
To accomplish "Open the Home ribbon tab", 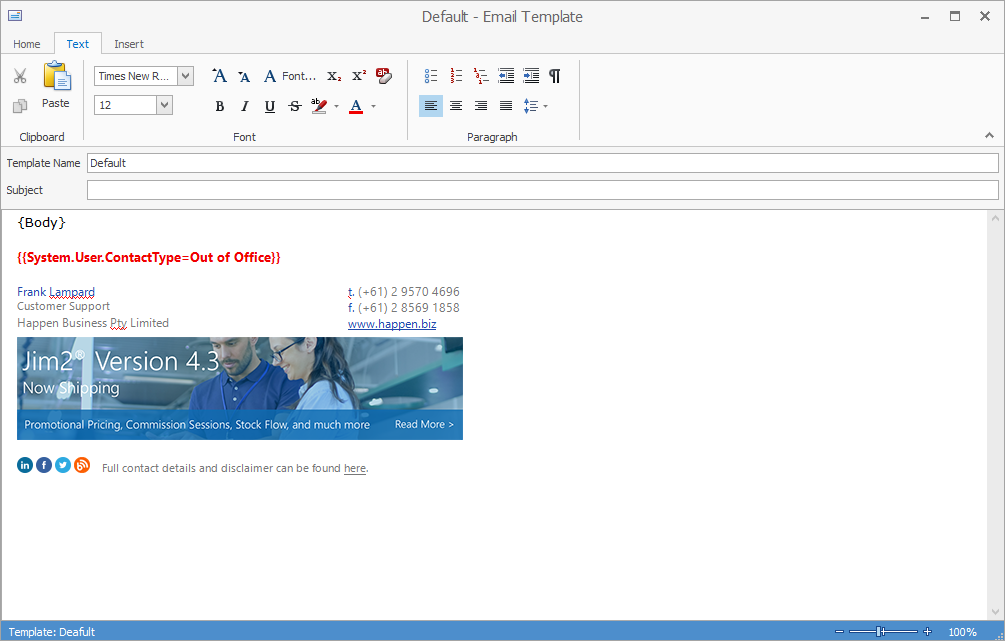I will click(x=26, y=43).
